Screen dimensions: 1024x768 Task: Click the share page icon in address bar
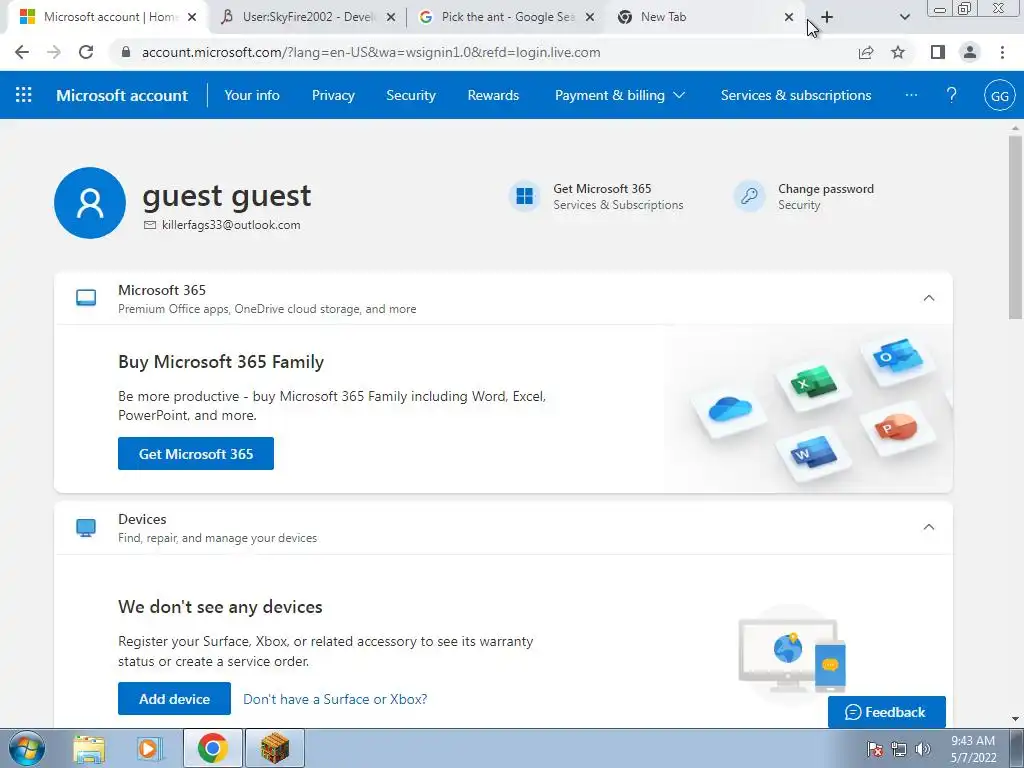tap(866, 52)
